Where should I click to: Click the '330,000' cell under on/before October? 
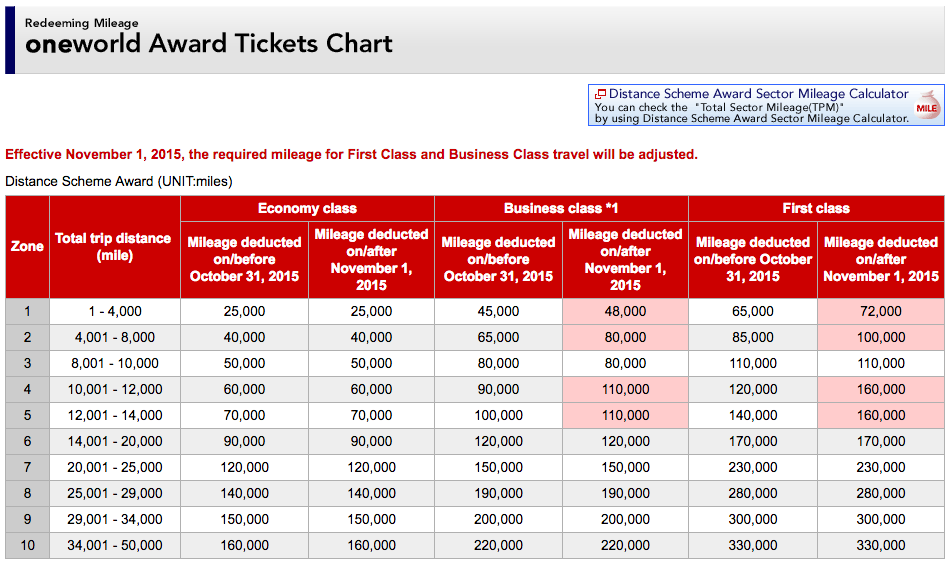coord(753,546)
